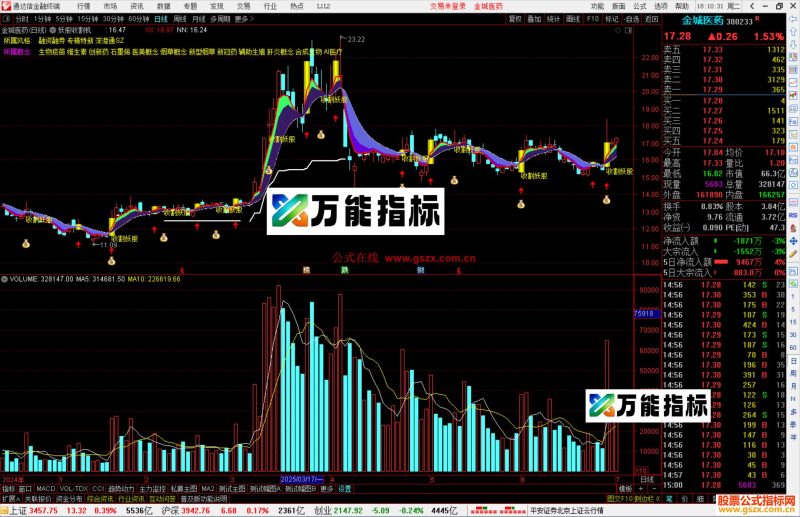The width and height of the screenshot is (800, 517).
Task: Select the 主力监控 indicator tab
Action: (x=152, y=488)
